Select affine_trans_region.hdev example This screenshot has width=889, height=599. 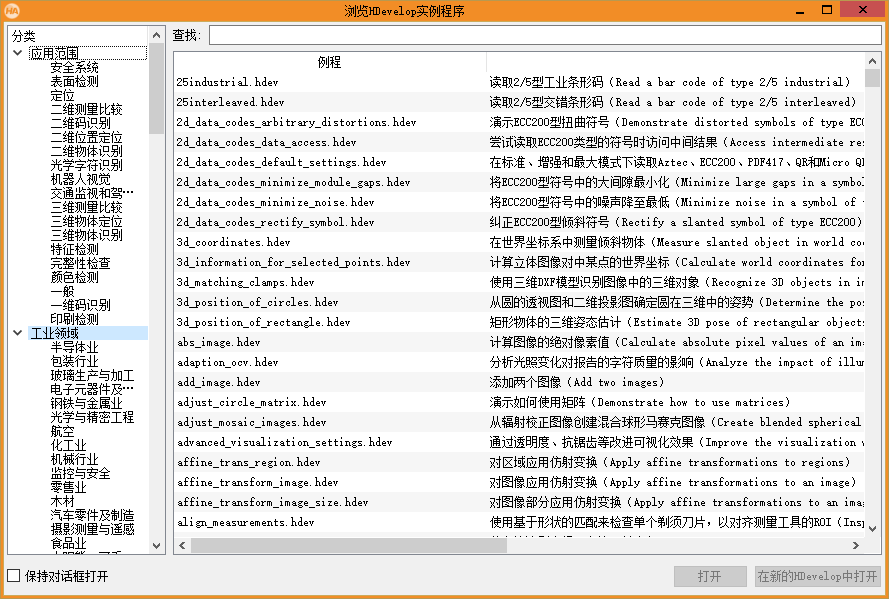tap(248, 462)
